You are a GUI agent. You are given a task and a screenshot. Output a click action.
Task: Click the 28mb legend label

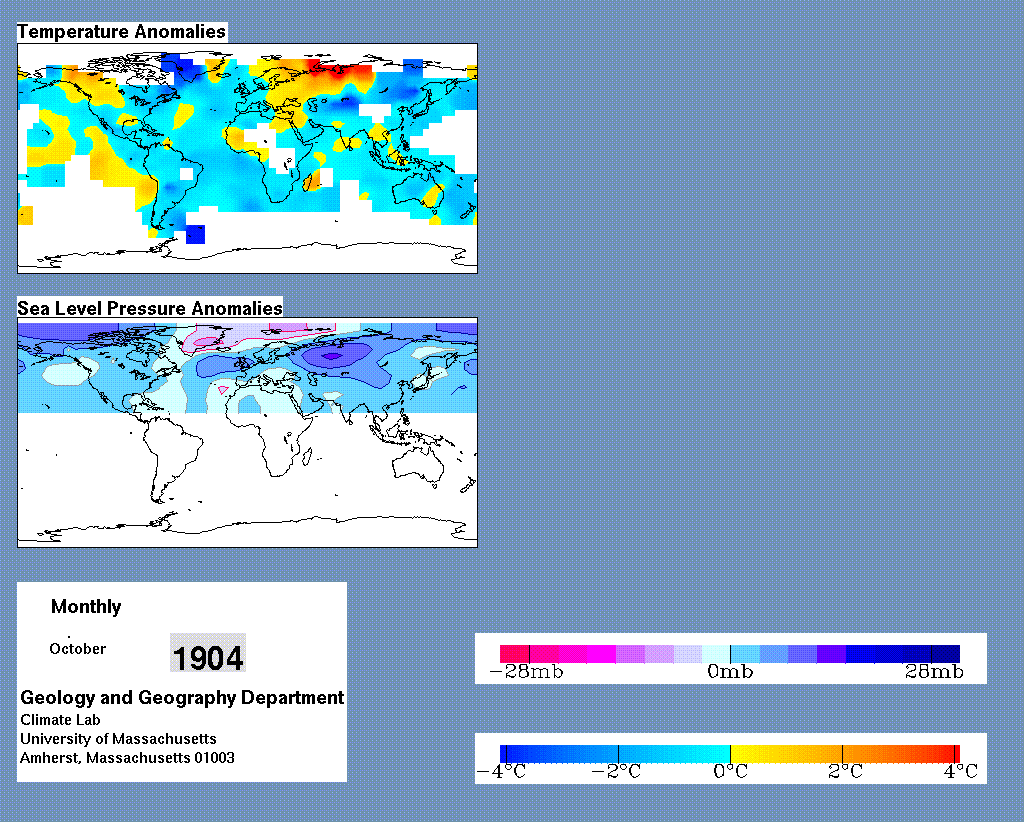coord(934,672)
